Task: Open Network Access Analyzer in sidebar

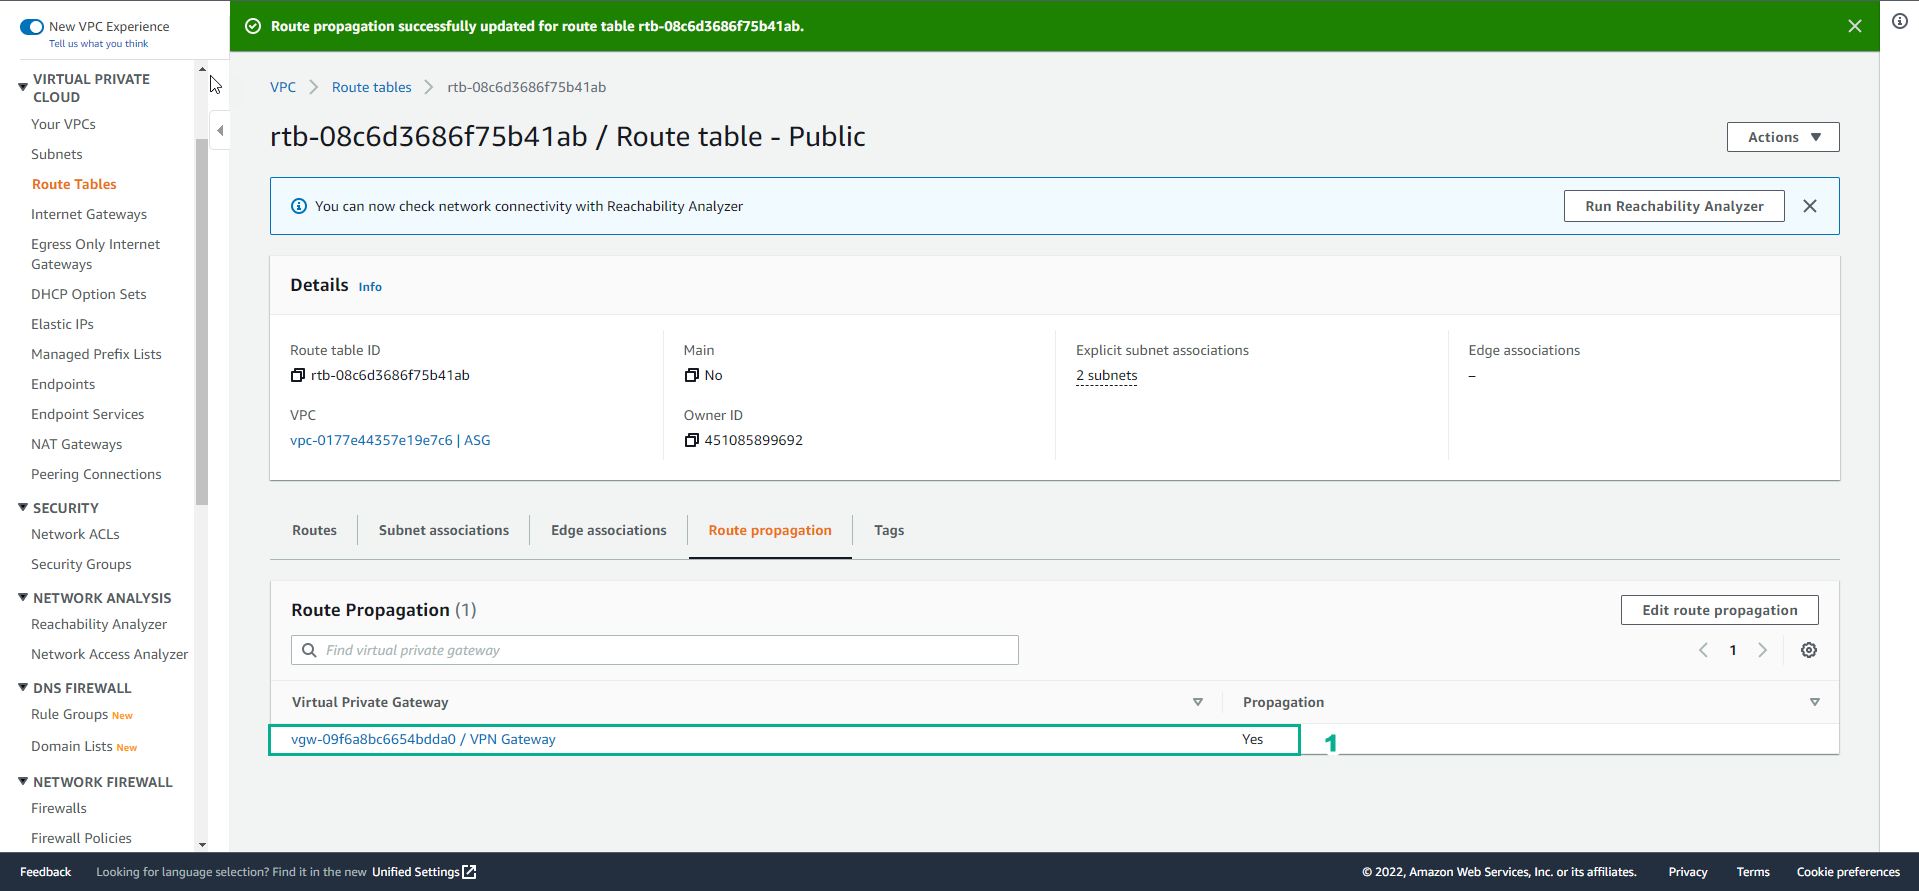Action: (109, 654)
